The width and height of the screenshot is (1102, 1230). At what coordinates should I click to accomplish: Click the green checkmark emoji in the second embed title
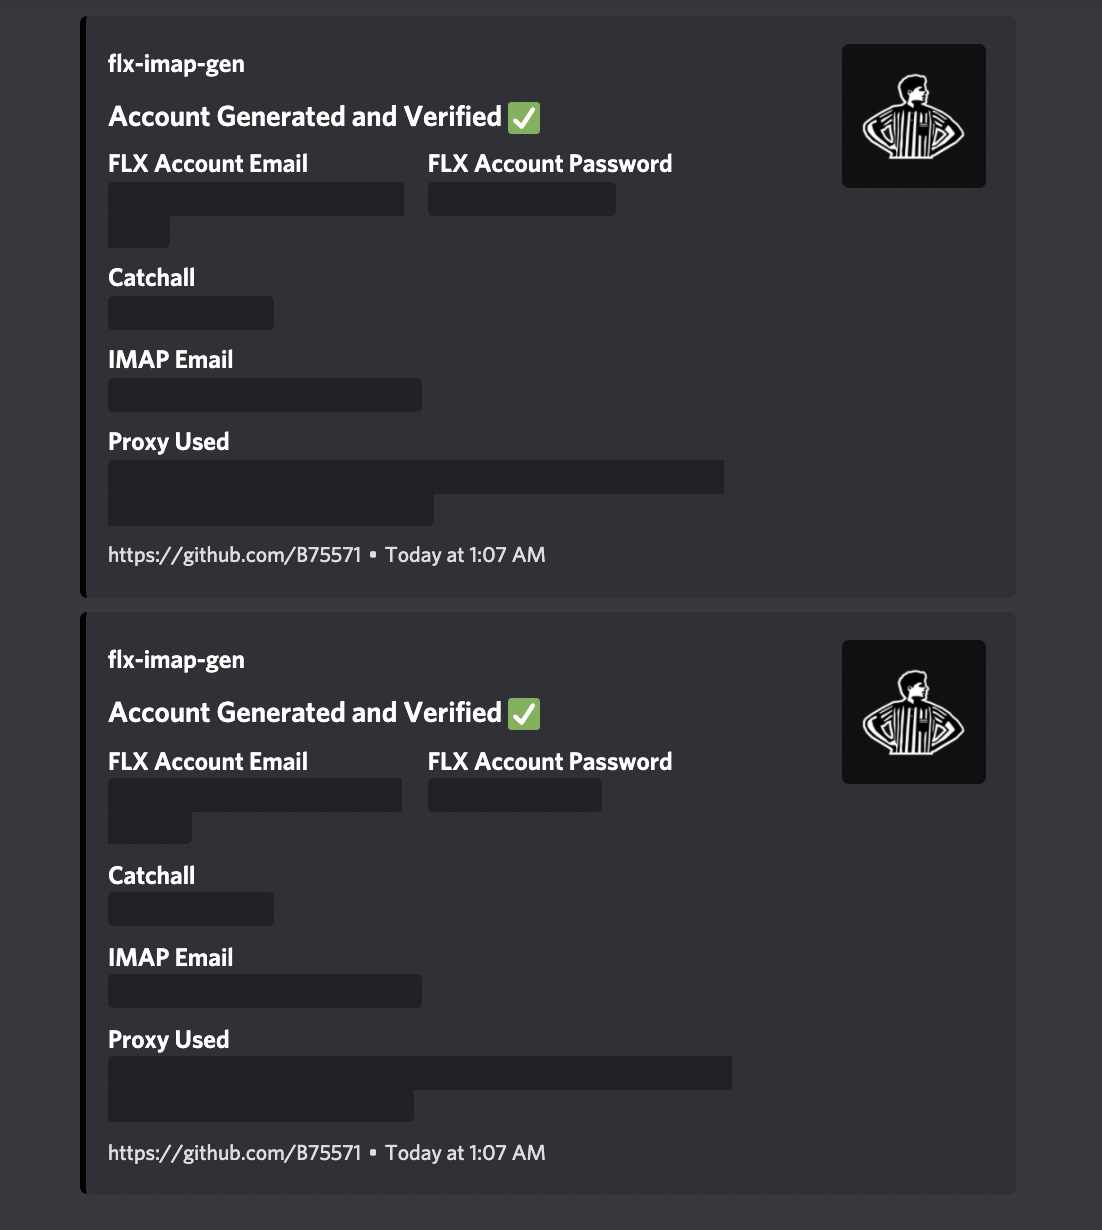tap(524, 713)
